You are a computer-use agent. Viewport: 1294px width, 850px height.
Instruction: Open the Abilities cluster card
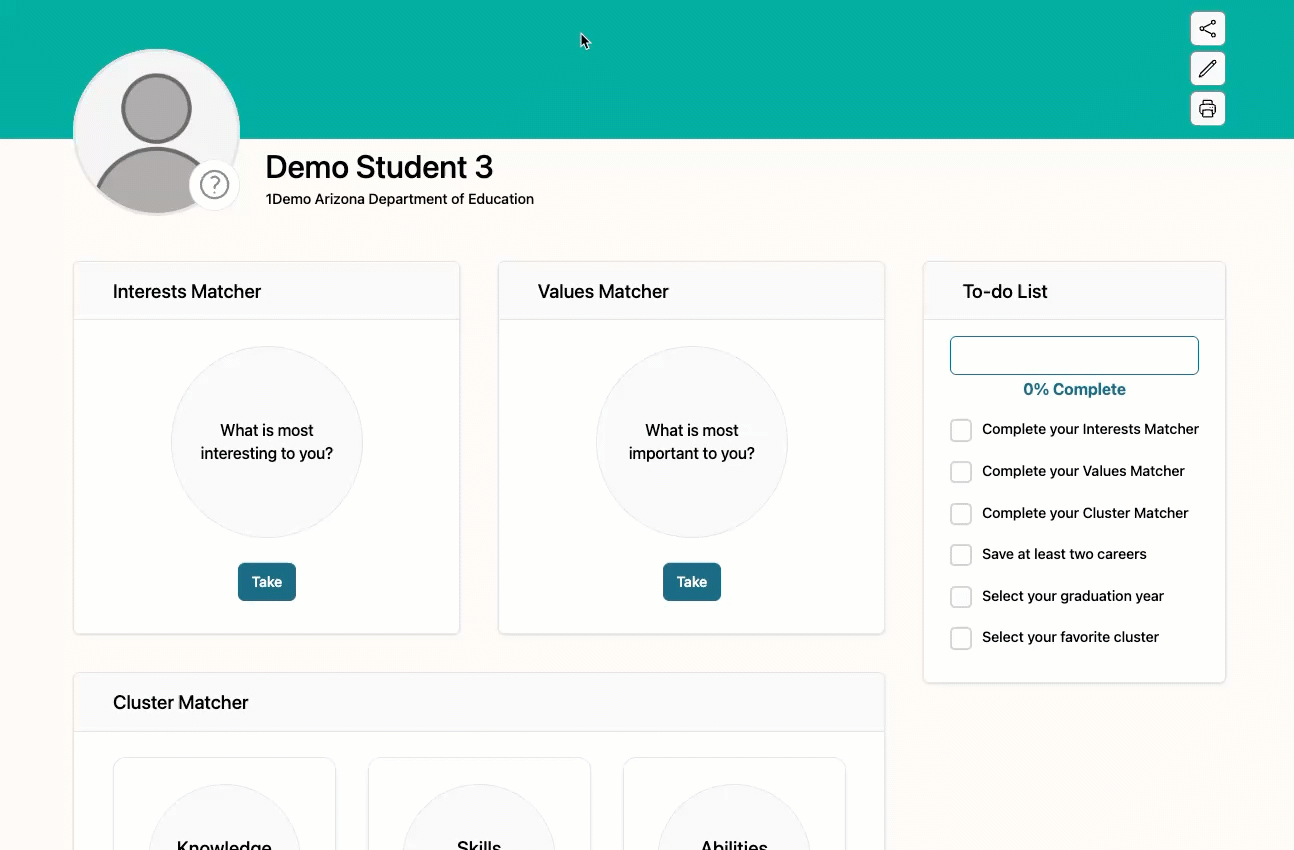tap(734, 805)
